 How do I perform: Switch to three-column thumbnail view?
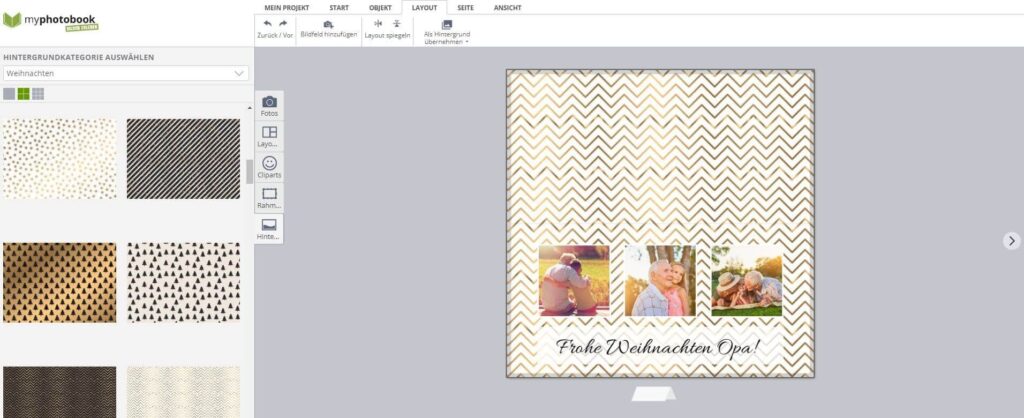coord(38,94)
